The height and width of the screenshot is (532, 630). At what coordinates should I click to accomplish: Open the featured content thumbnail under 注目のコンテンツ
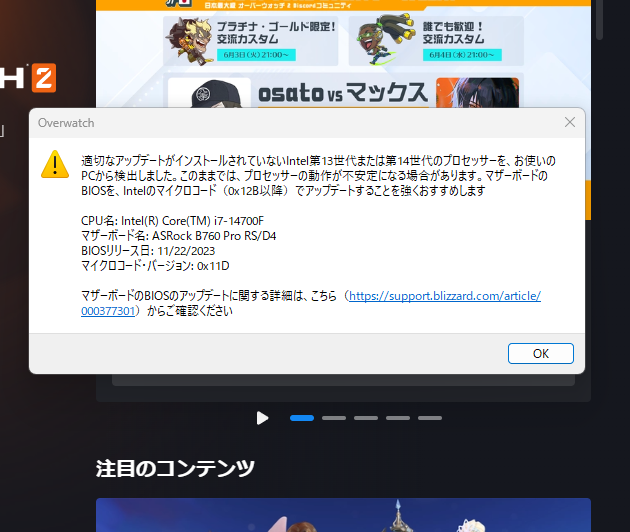343,515
